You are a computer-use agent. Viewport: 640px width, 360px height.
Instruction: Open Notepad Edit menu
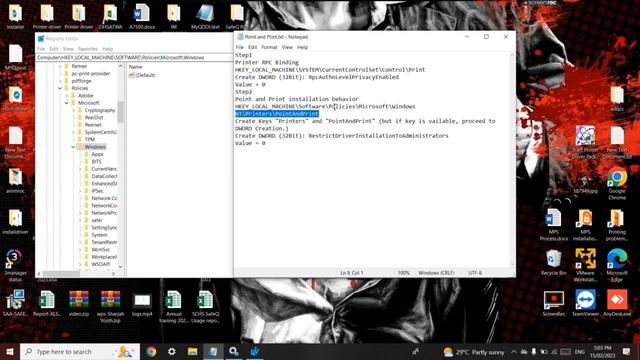point(253,47)
